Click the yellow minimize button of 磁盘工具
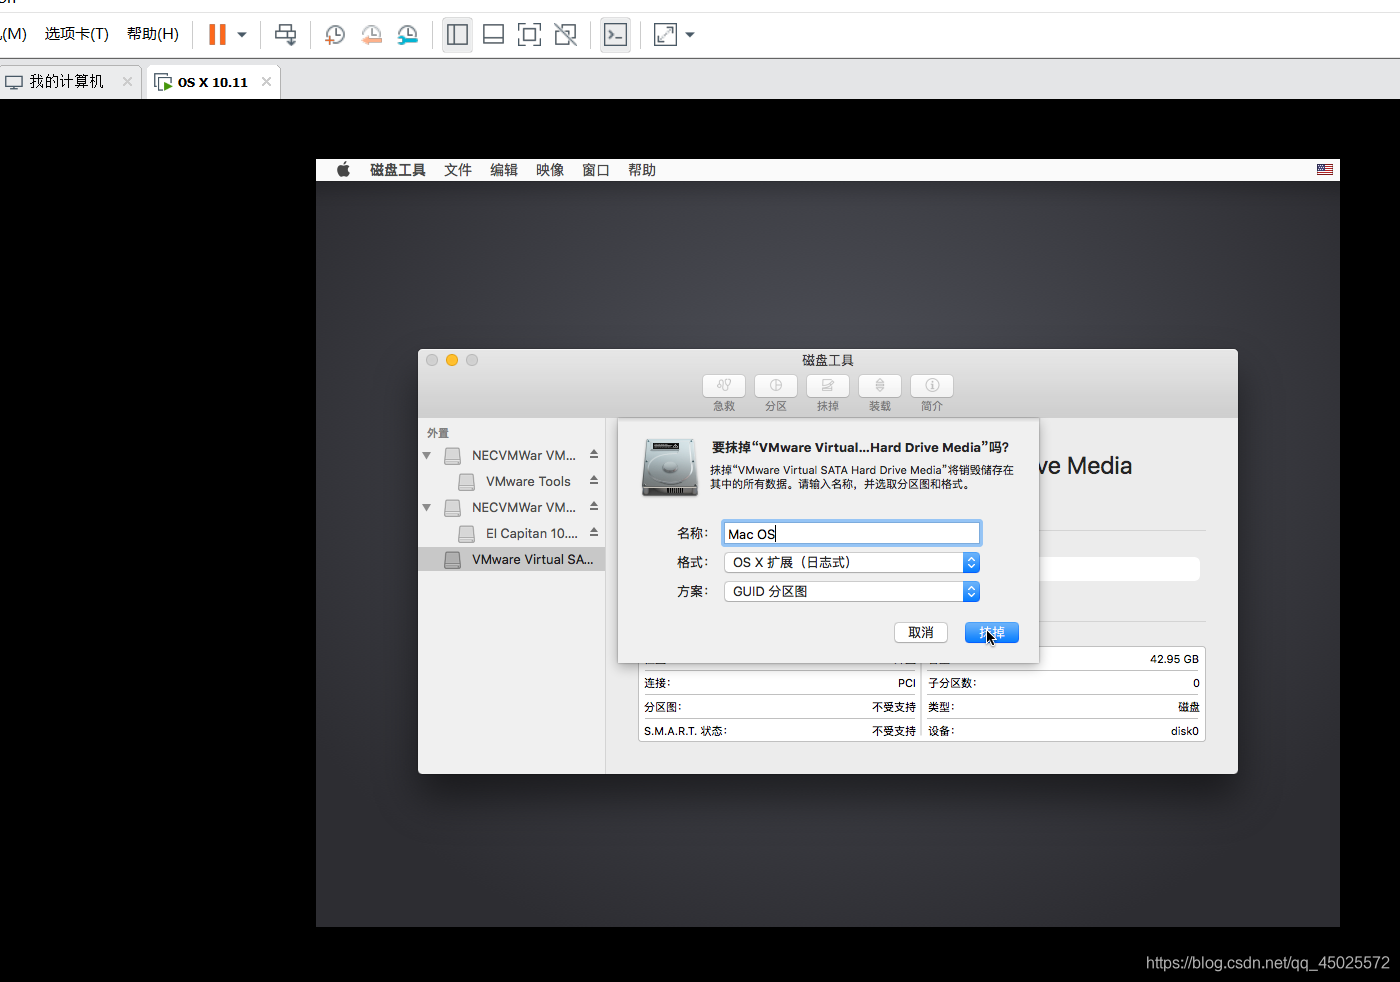 452,360
